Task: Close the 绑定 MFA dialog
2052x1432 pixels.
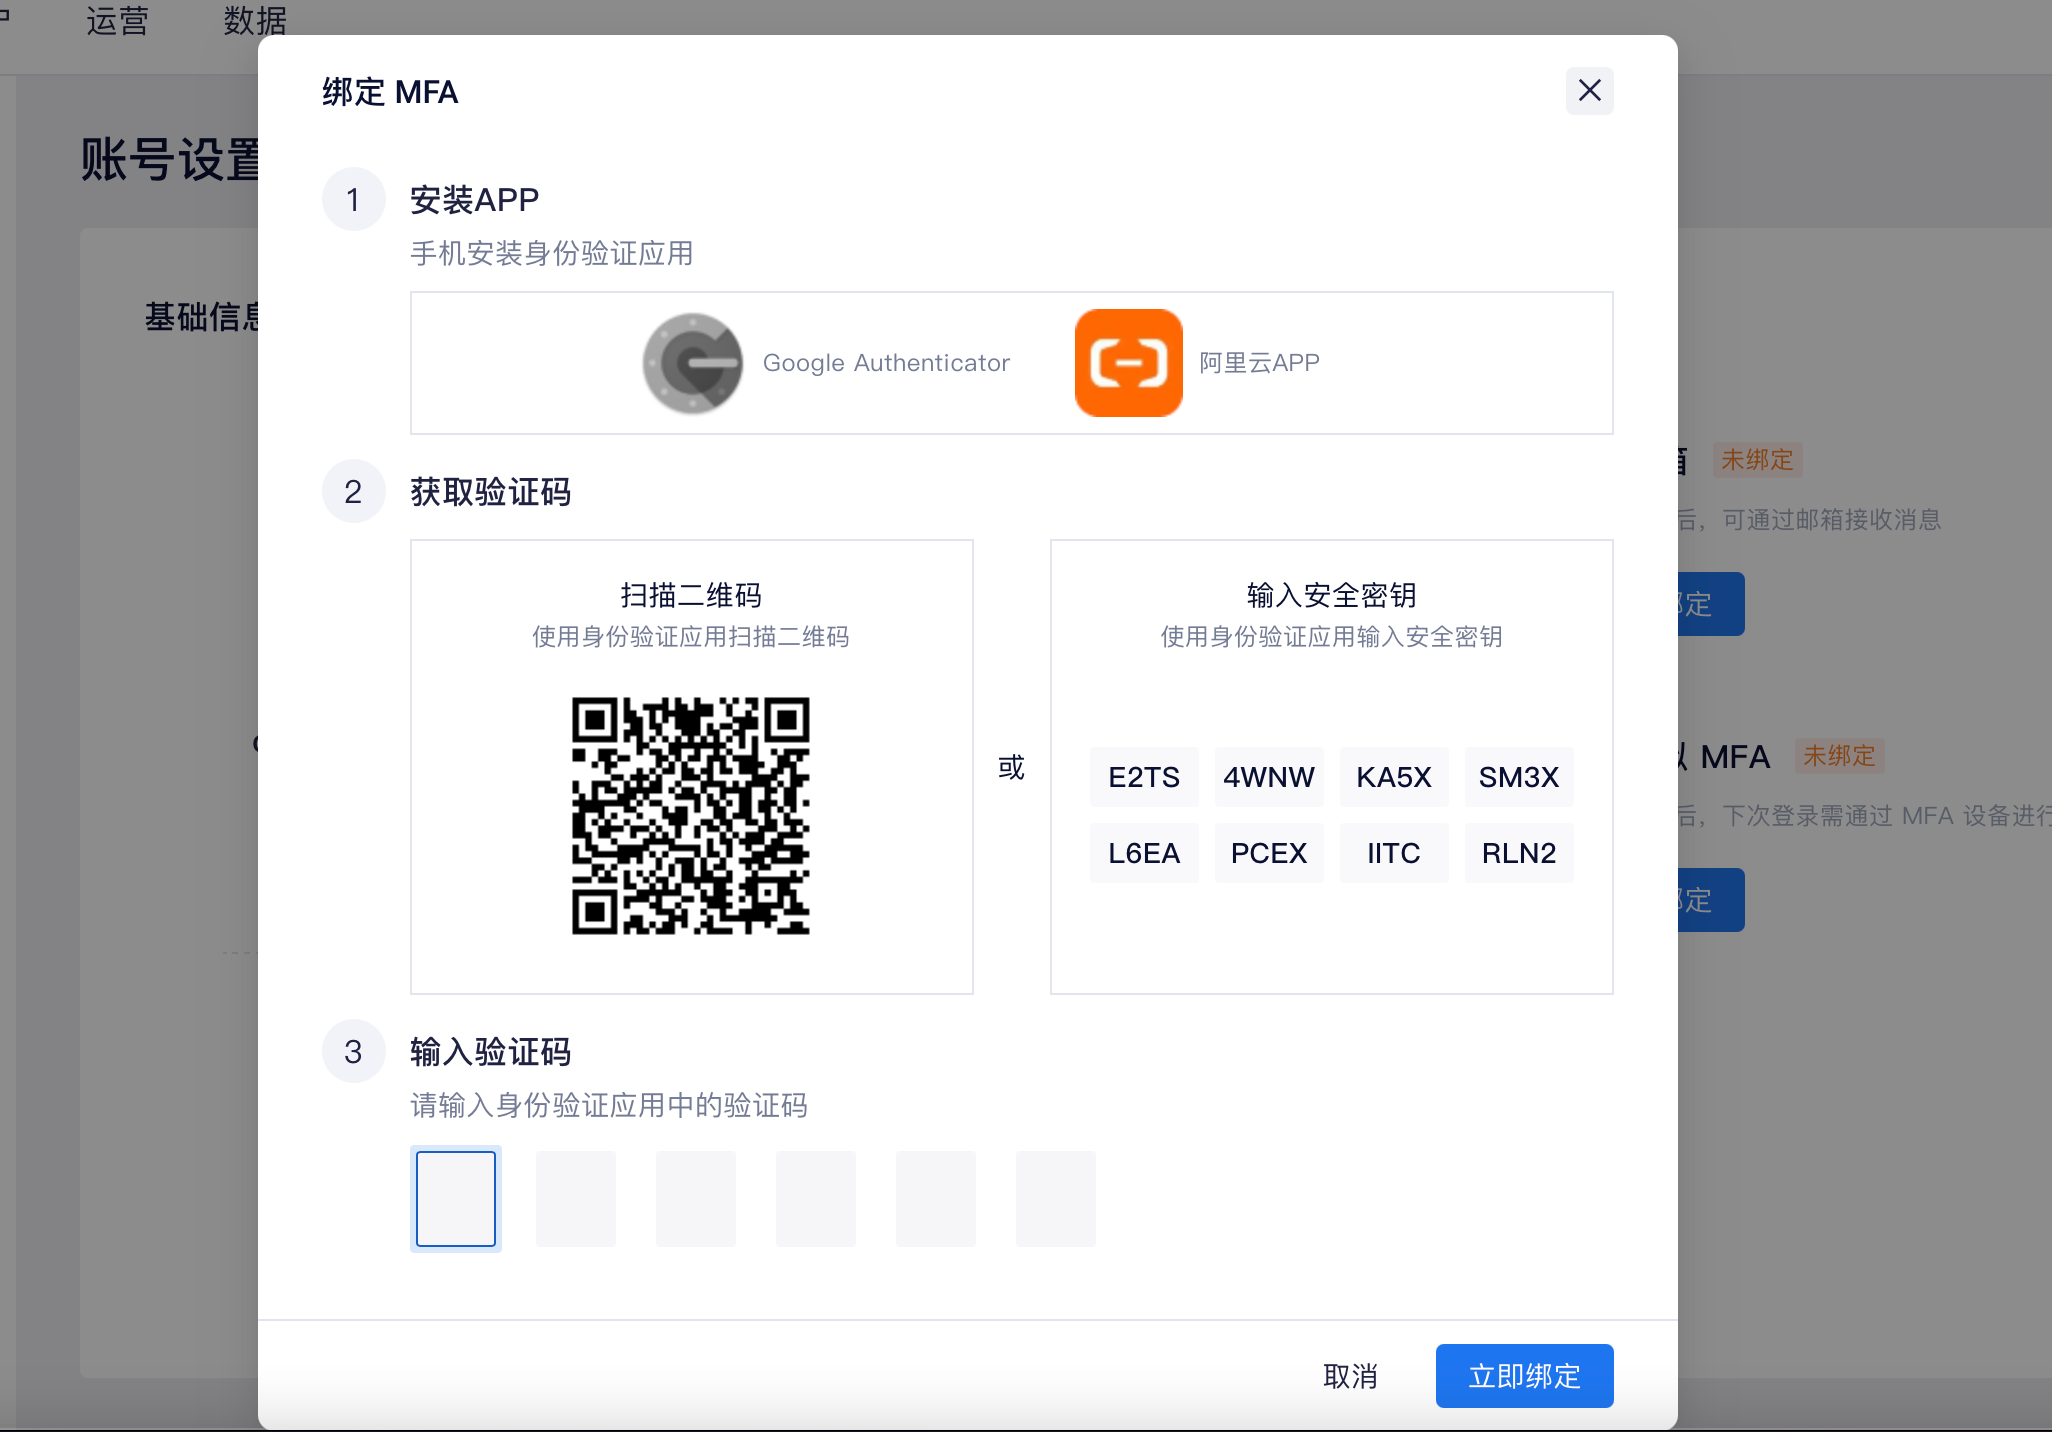Action: (1589, 91)
